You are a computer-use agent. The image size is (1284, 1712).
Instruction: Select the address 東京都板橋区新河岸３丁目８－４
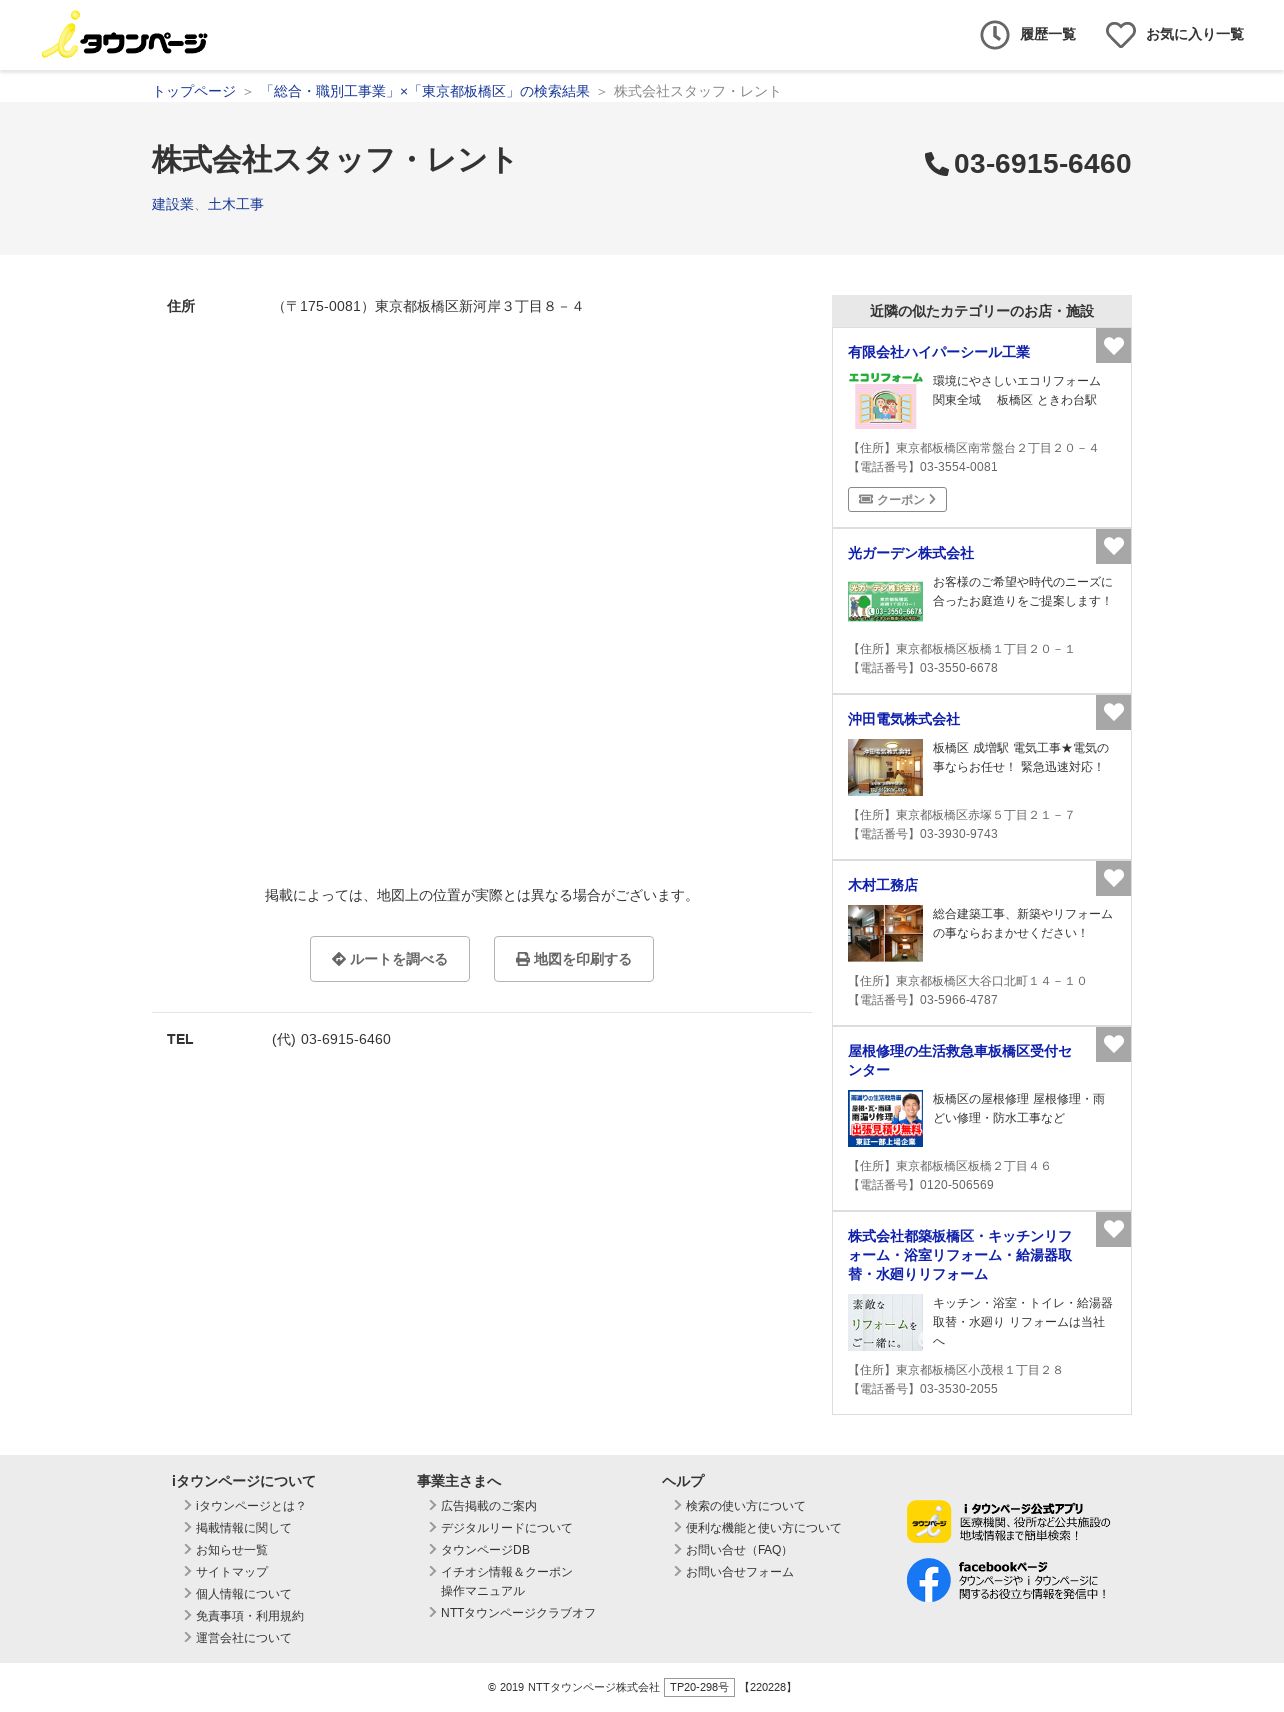pyautogui.click(x=478, y=306)
